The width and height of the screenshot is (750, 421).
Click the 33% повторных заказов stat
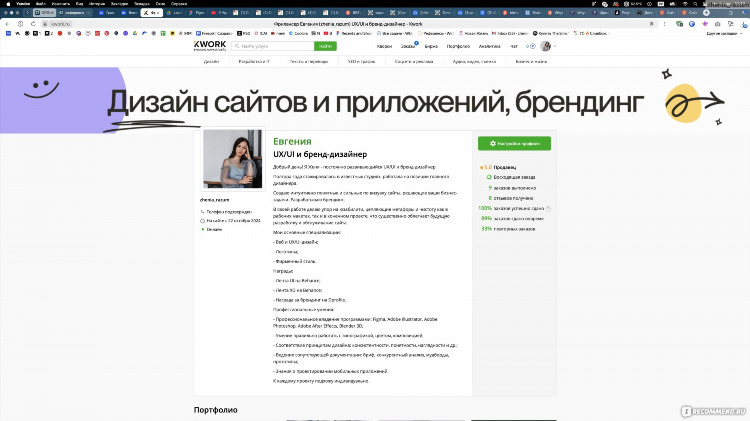click(508, 229)
